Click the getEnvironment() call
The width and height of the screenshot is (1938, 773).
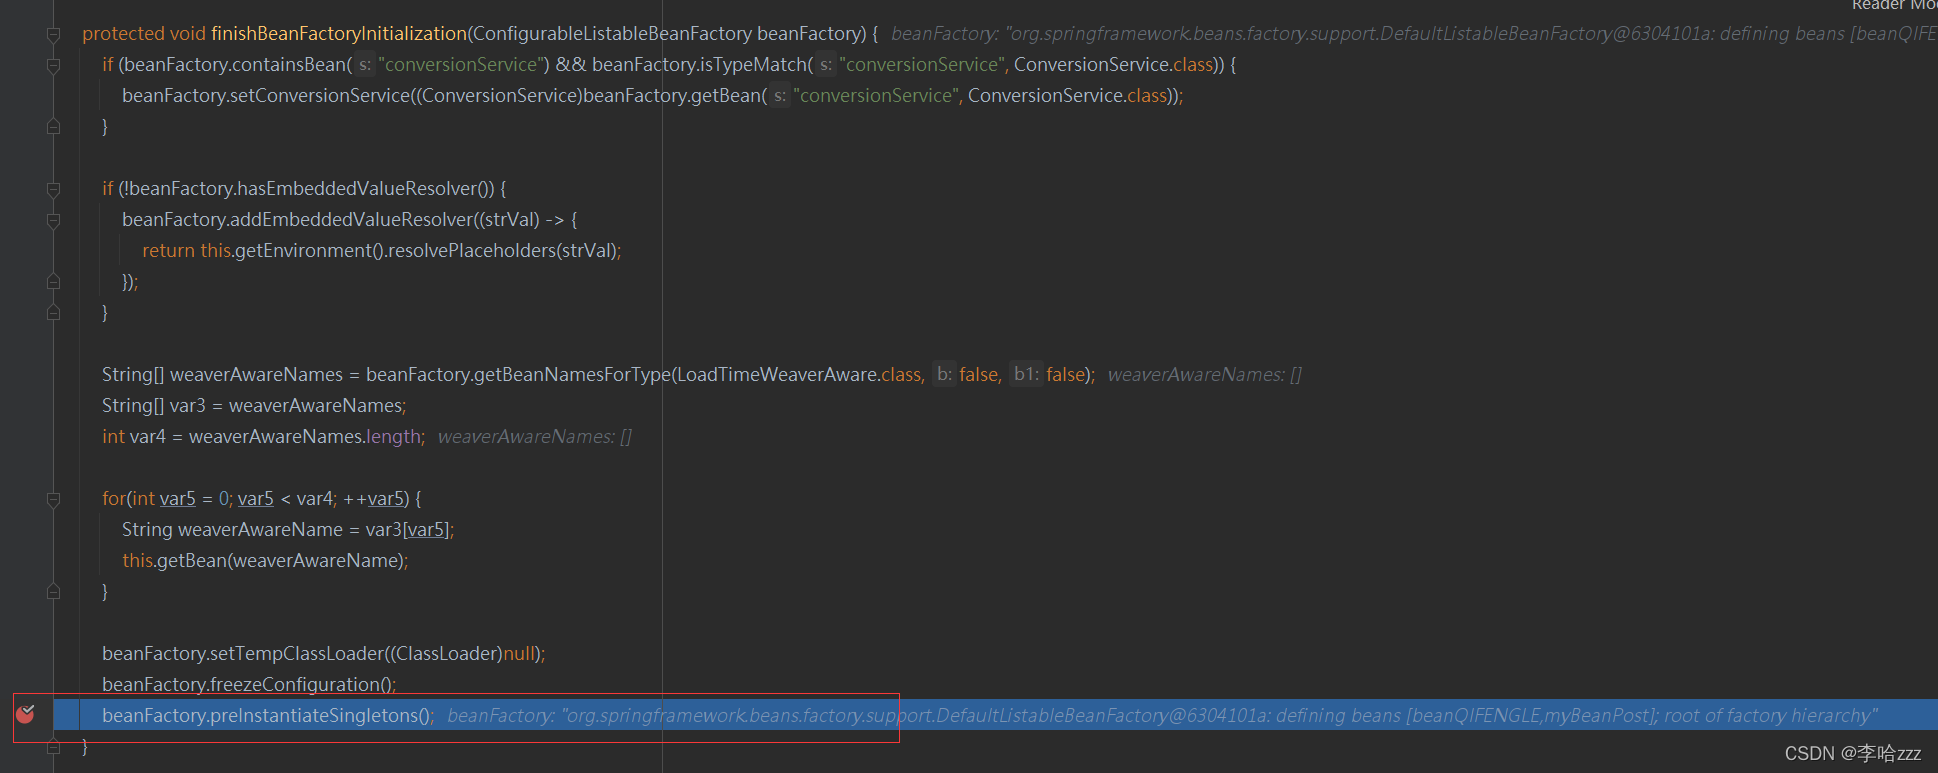(310, 251)
